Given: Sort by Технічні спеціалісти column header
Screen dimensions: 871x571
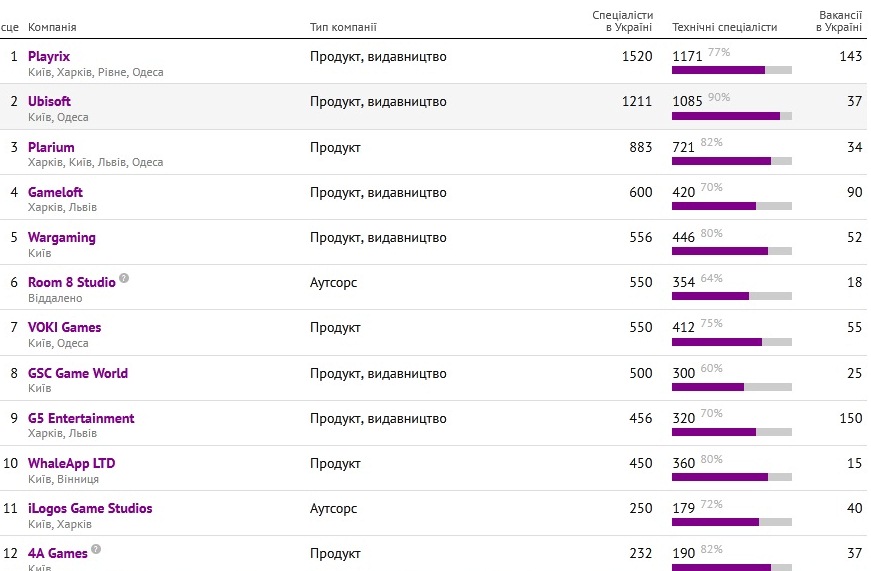Looking at the screenshot, I should (x=724, y=27).
